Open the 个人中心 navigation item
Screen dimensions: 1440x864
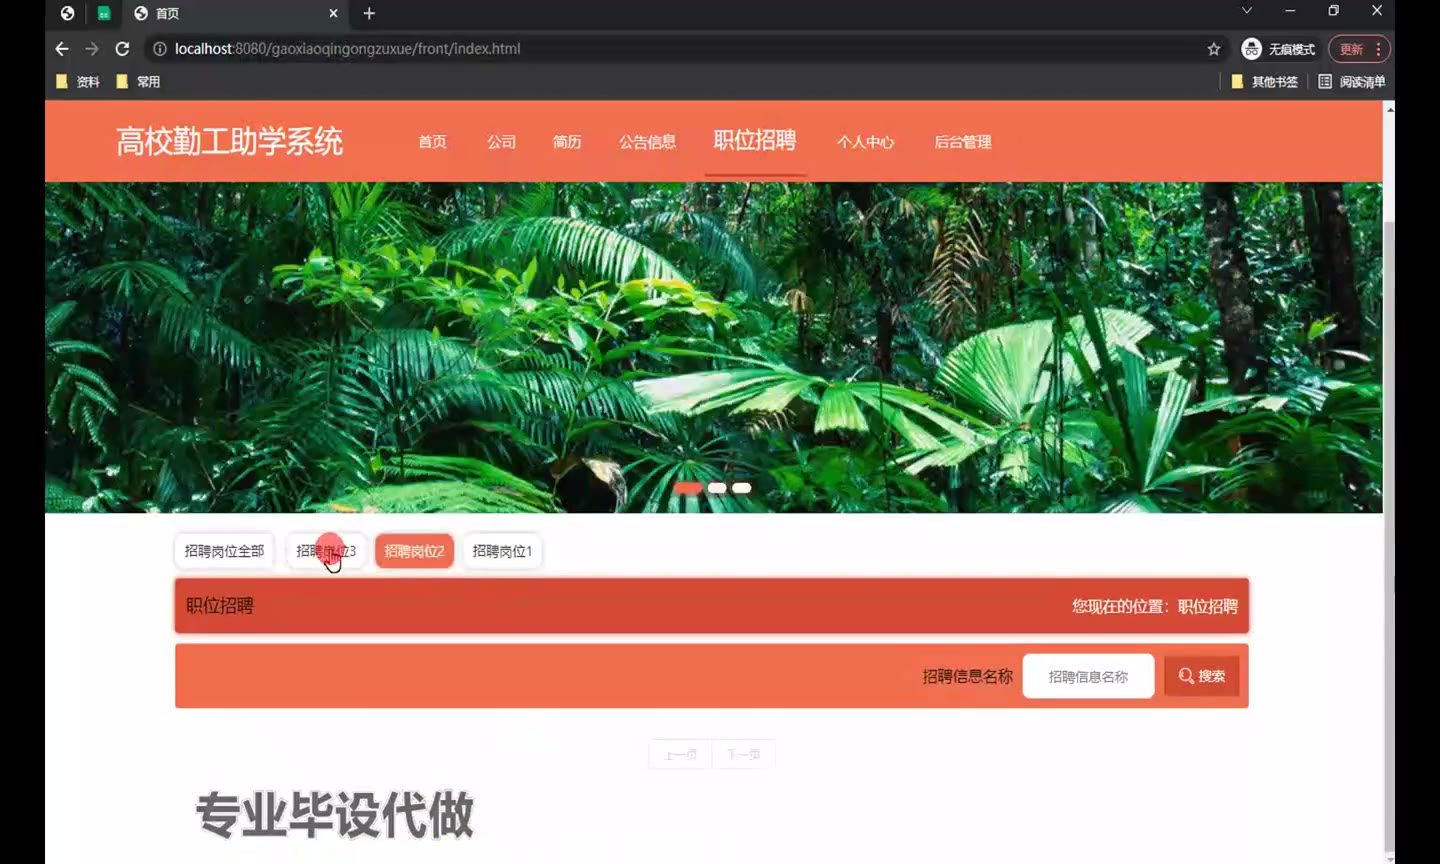(x=866, y=142)
